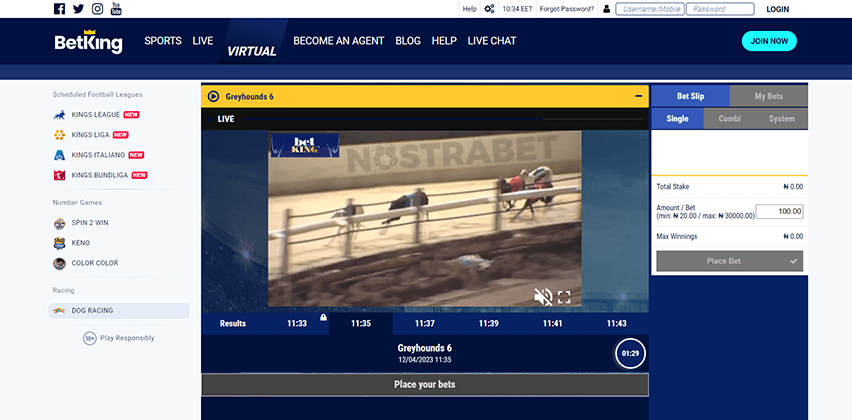Open the Live menu
852x420 pixels.
click(203, 41)
